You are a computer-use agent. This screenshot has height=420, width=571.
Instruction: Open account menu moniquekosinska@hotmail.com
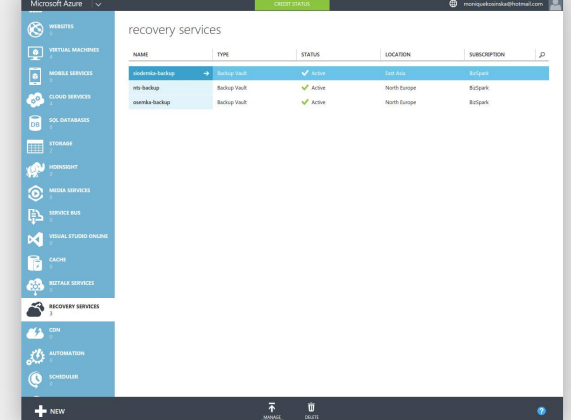tap(503, 4)
